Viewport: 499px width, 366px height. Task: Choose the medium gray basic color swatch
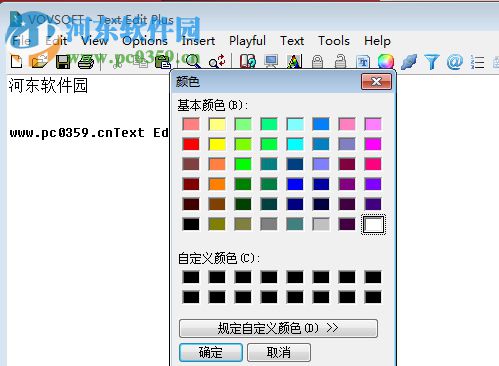pos(269,224)
